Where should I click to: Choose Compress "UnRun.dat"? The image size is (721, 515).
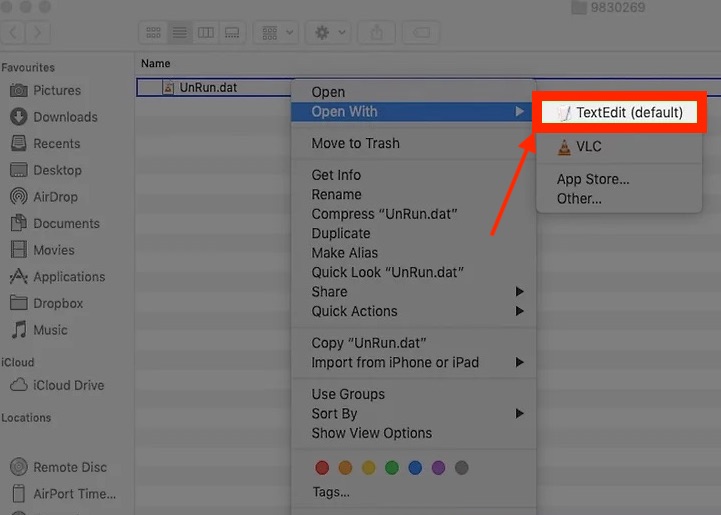click(413, 214)
